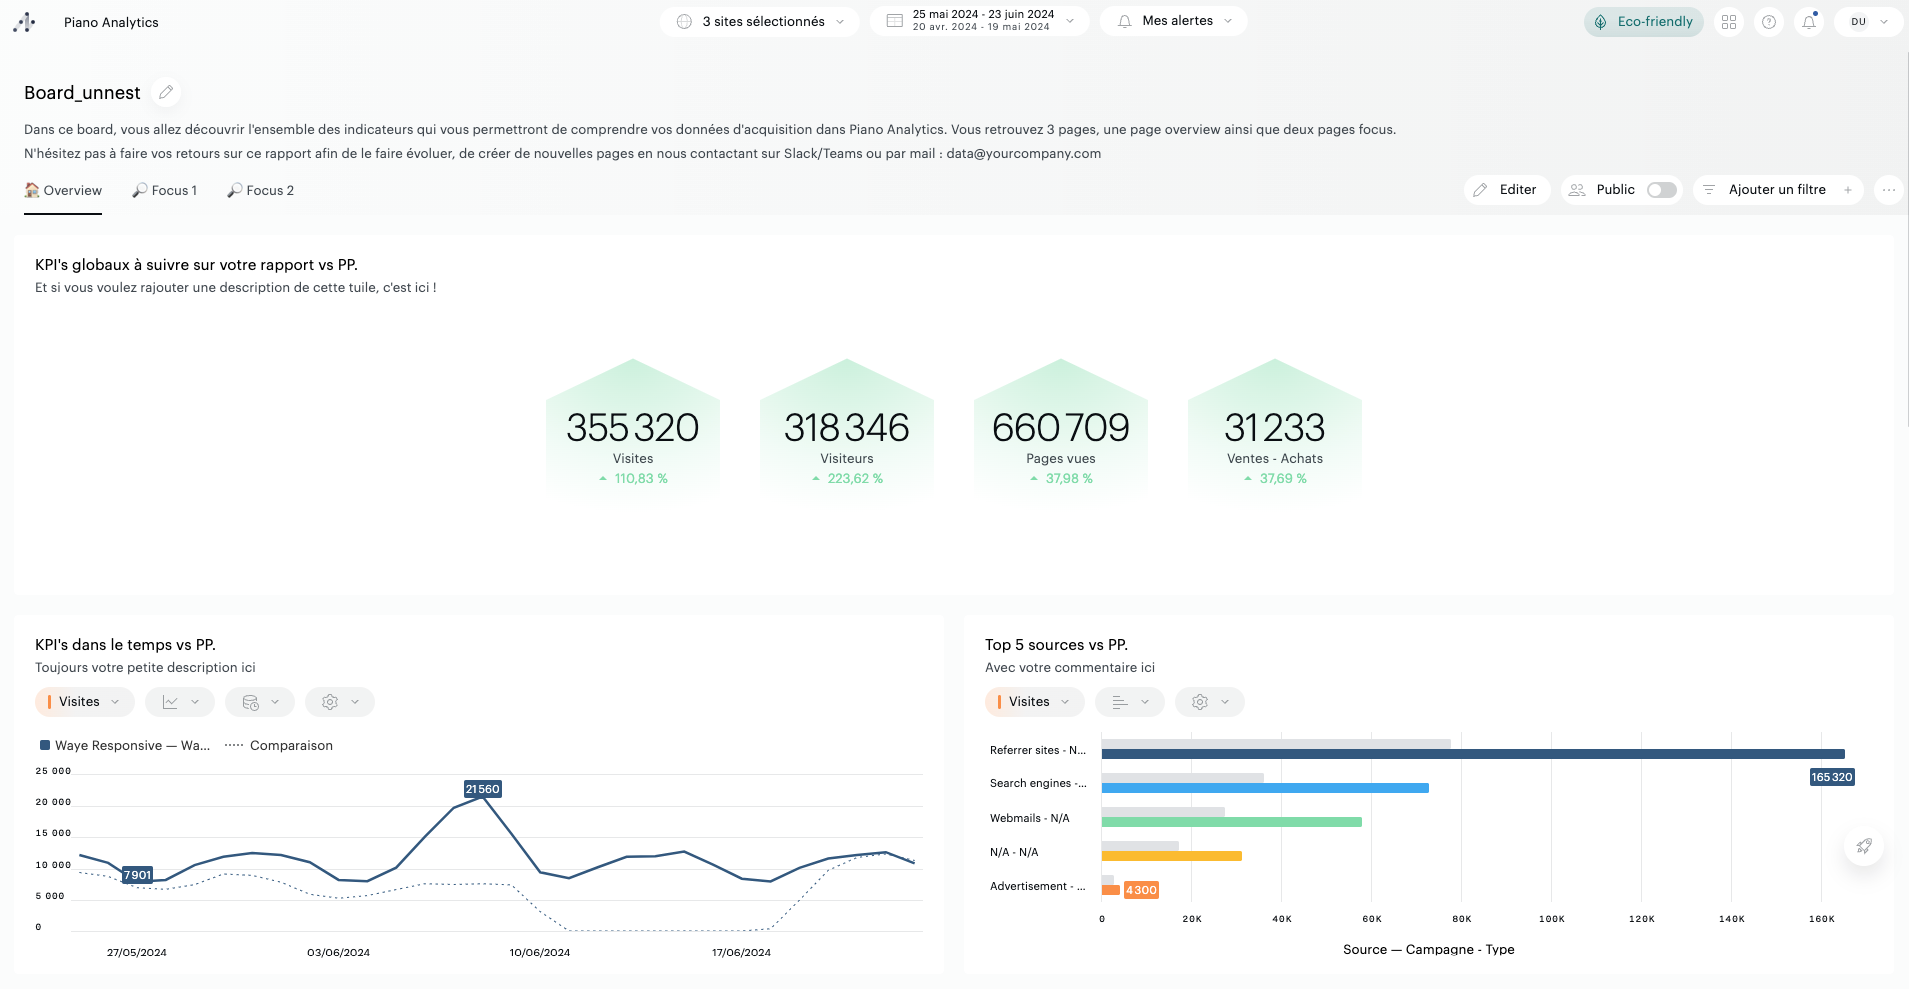Click the 31 233 Ventes - Achats KPI tile
Viewport: 1909px width, 989px height.
click(1275, 430)
